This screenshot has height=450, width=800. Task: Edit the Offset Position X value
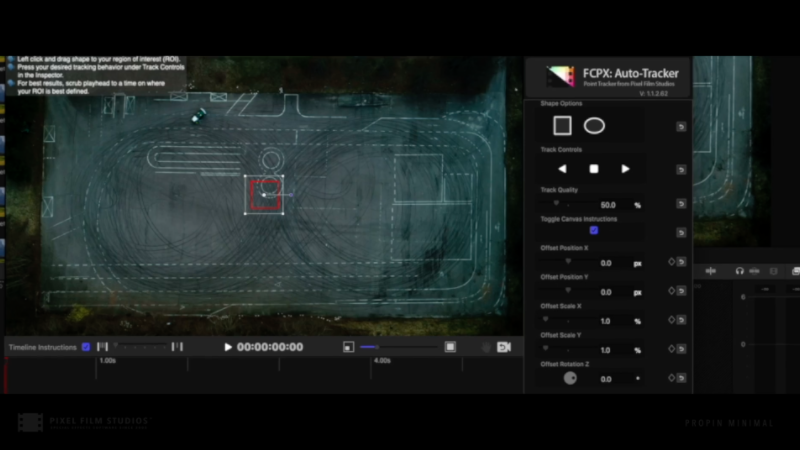(606, 263)
